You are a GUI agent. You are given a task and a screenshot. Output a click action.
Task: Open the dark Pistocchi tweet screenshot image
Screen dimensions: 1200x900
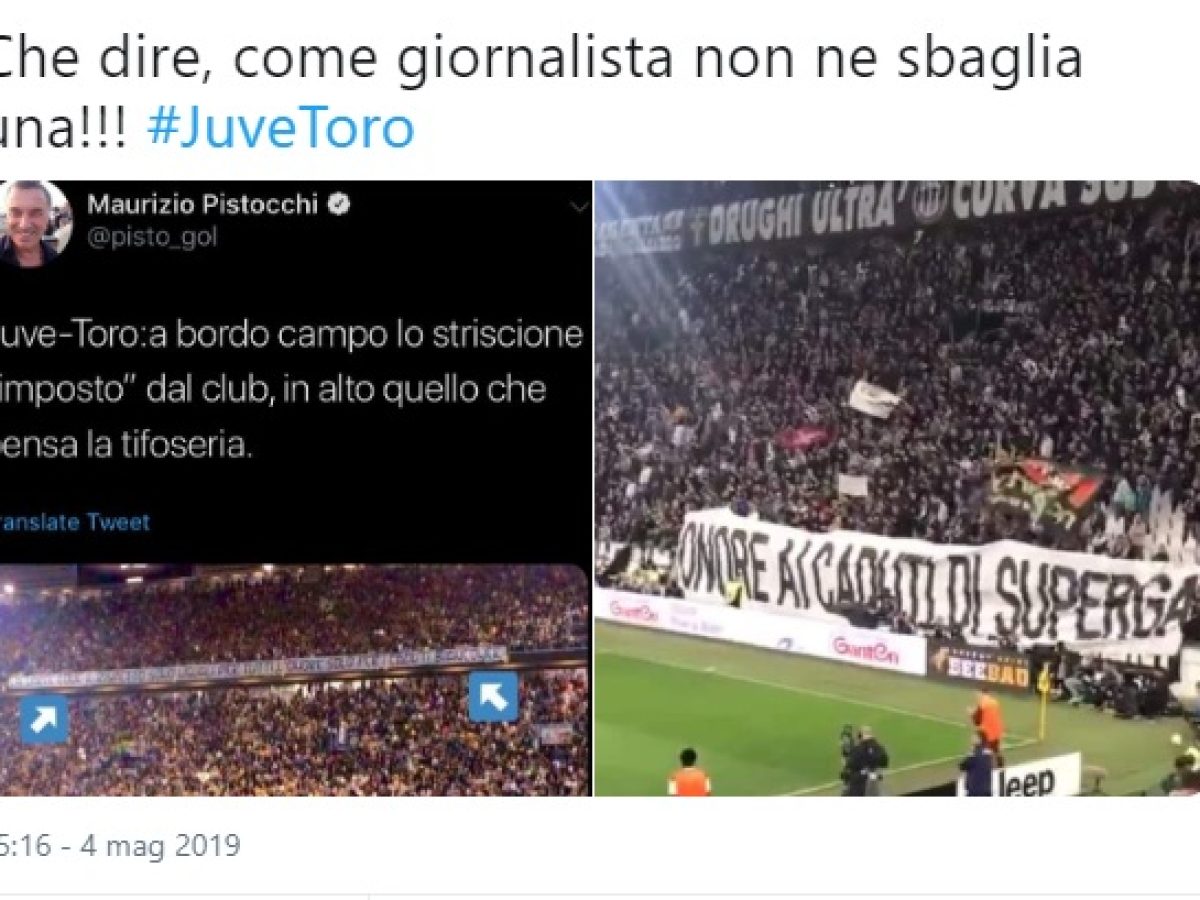[x=295, y=488]
